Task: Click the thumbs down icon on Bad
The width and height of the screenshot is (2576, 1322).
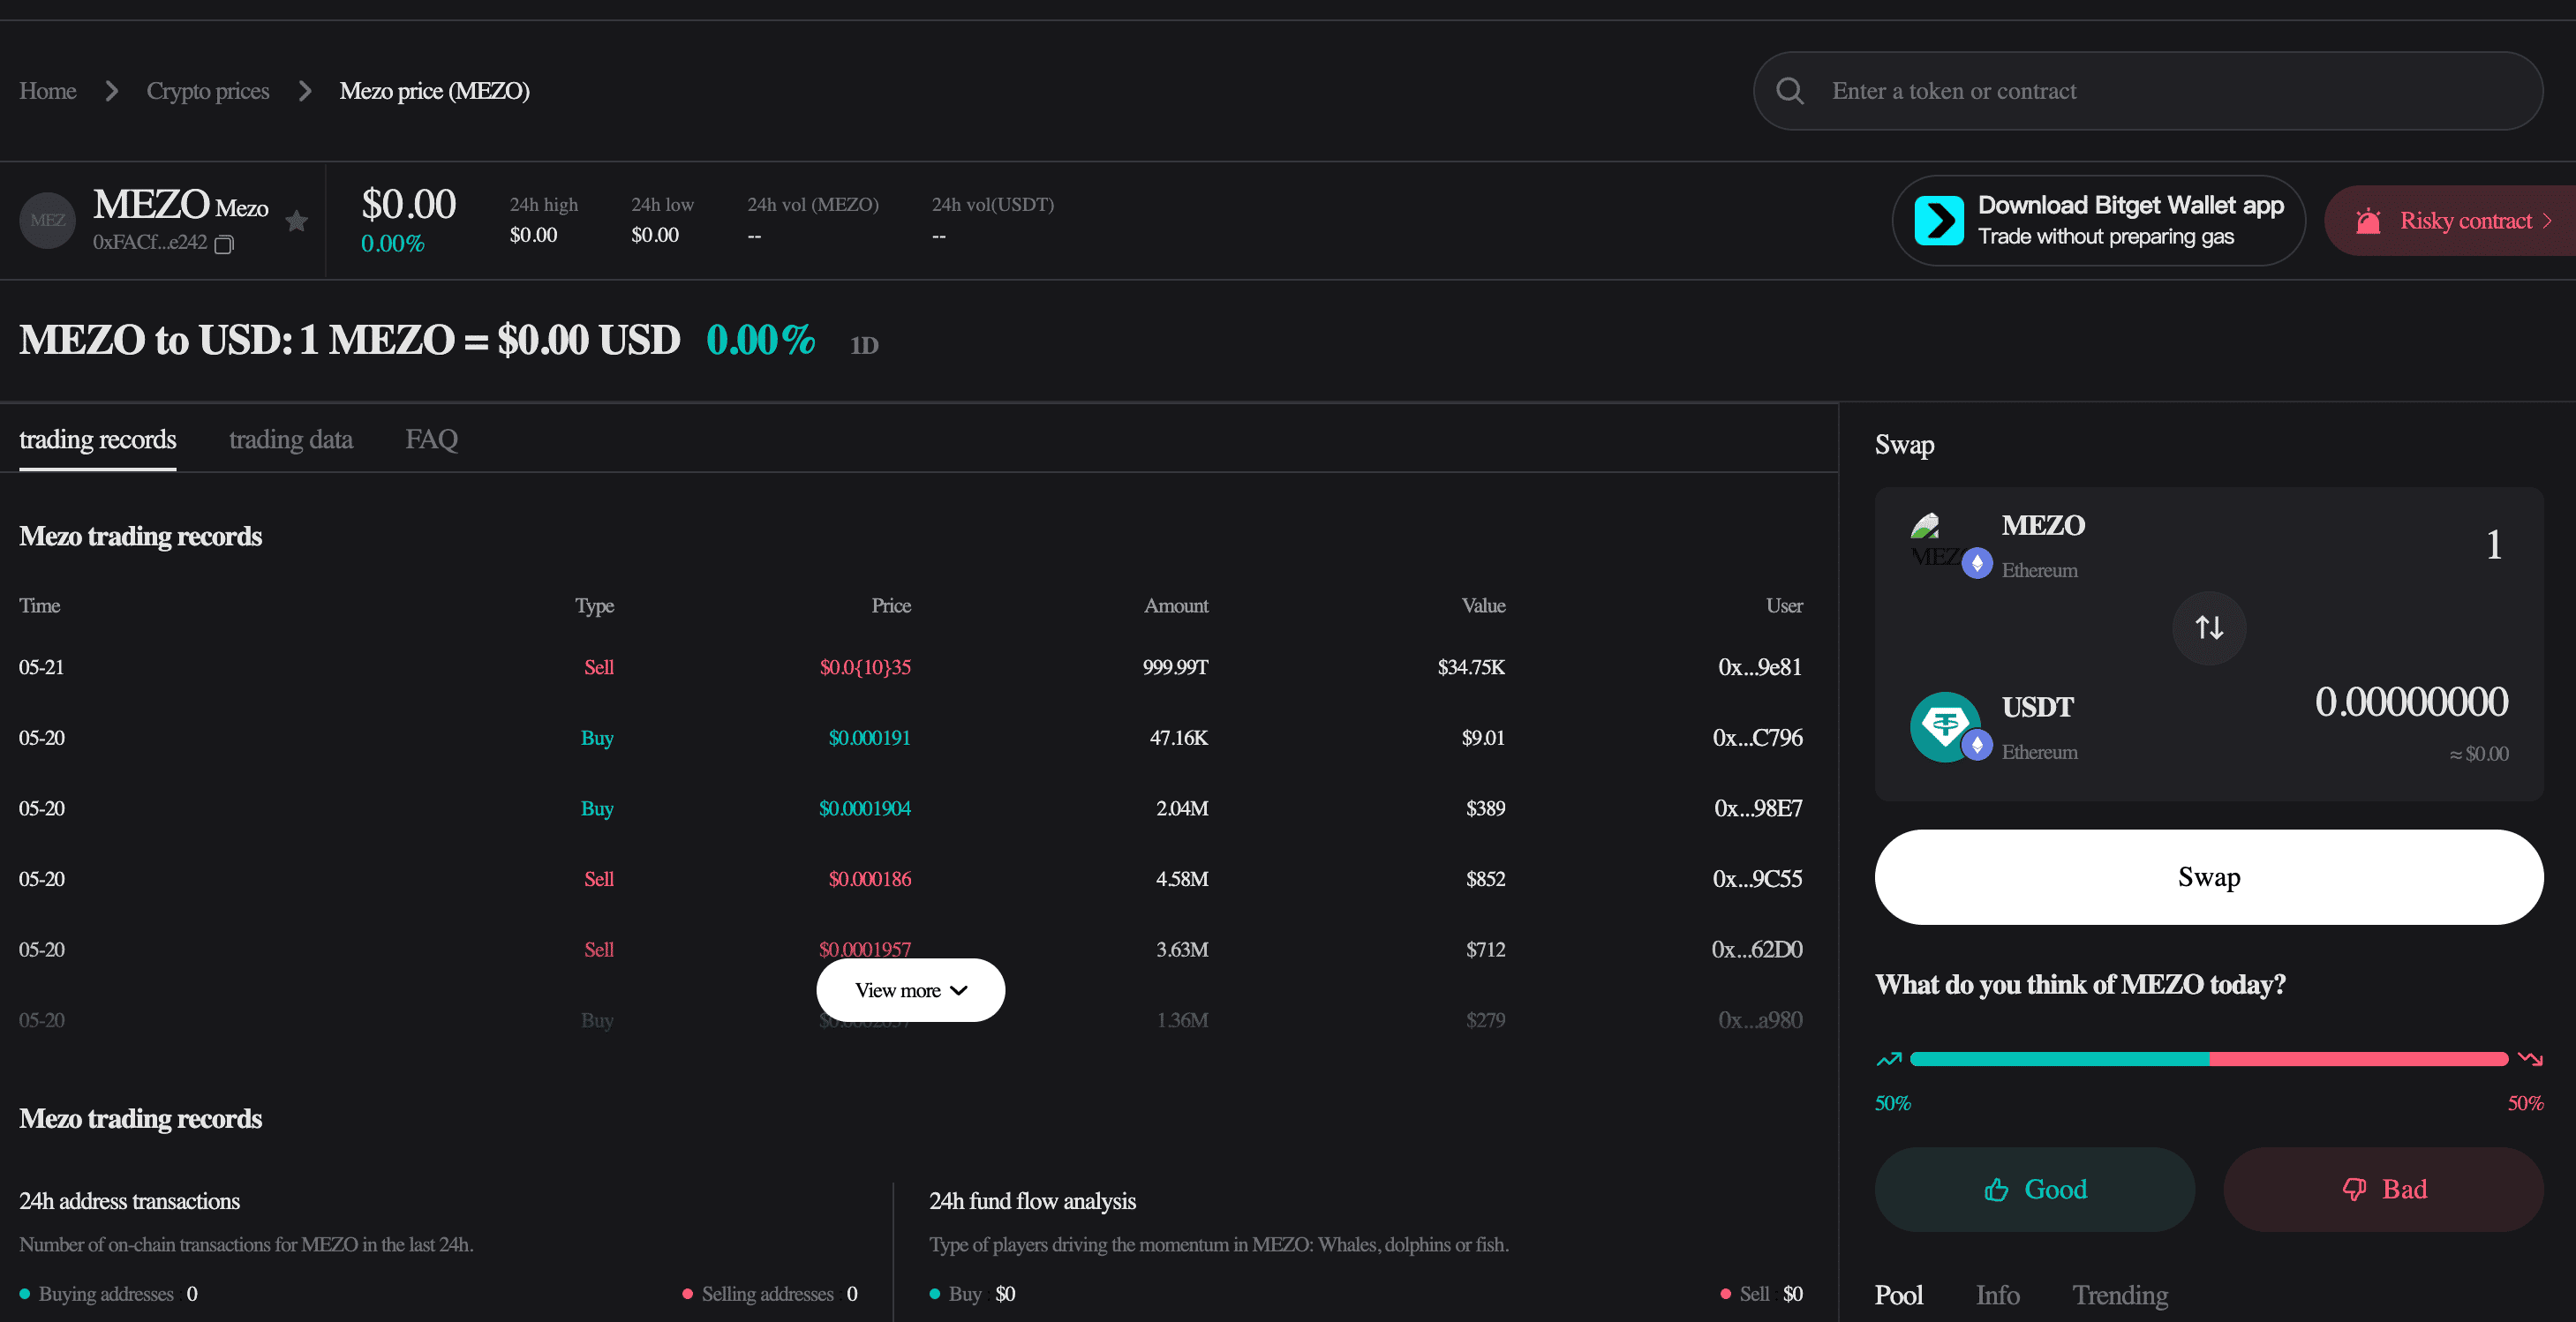Action: (x=2354, y=1189)
